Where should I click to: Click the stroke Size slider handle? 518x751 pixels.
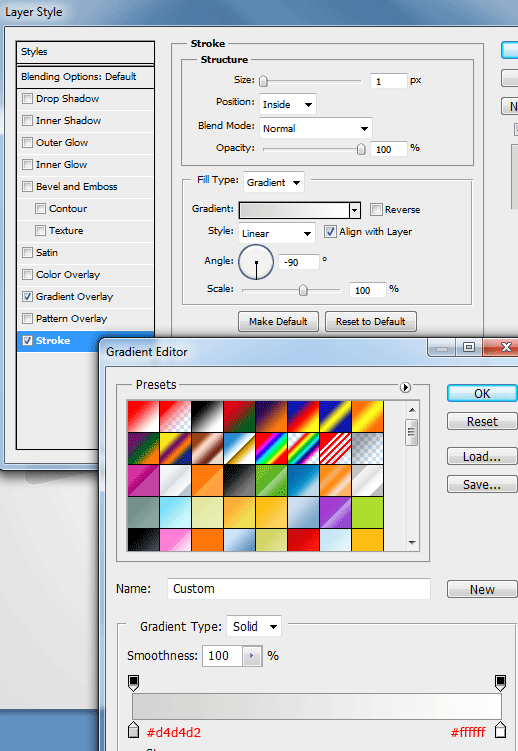click(x=263, y=81)
